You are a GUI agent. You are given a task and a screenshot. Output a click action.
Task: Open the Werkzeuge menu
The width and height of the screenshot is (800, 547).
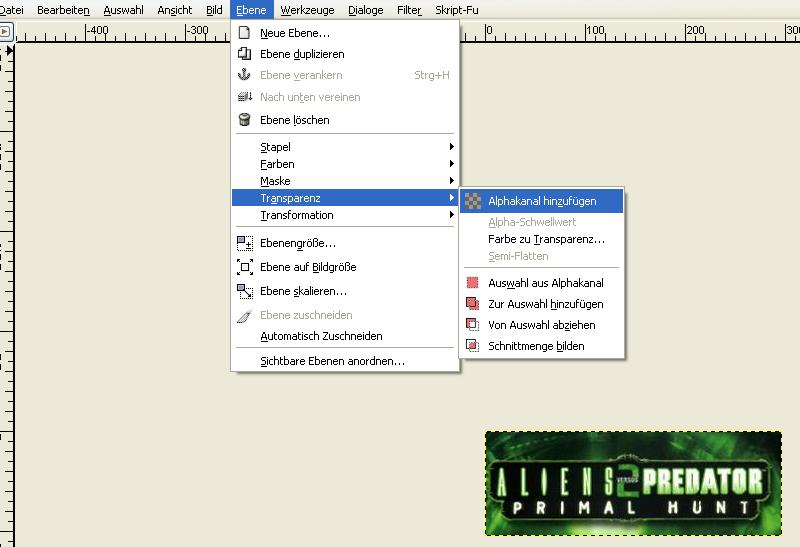(x=307, y=10)
